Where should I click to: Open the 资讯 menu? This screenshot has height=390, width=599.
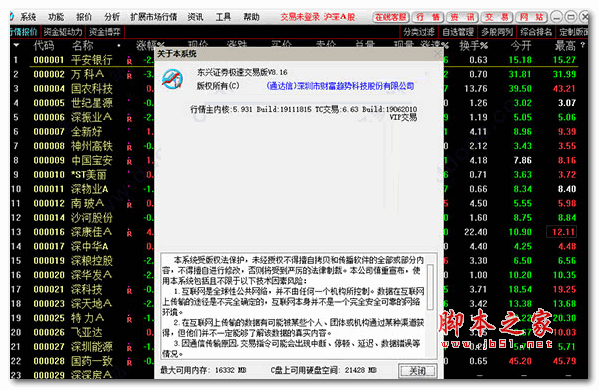(195, 17)
